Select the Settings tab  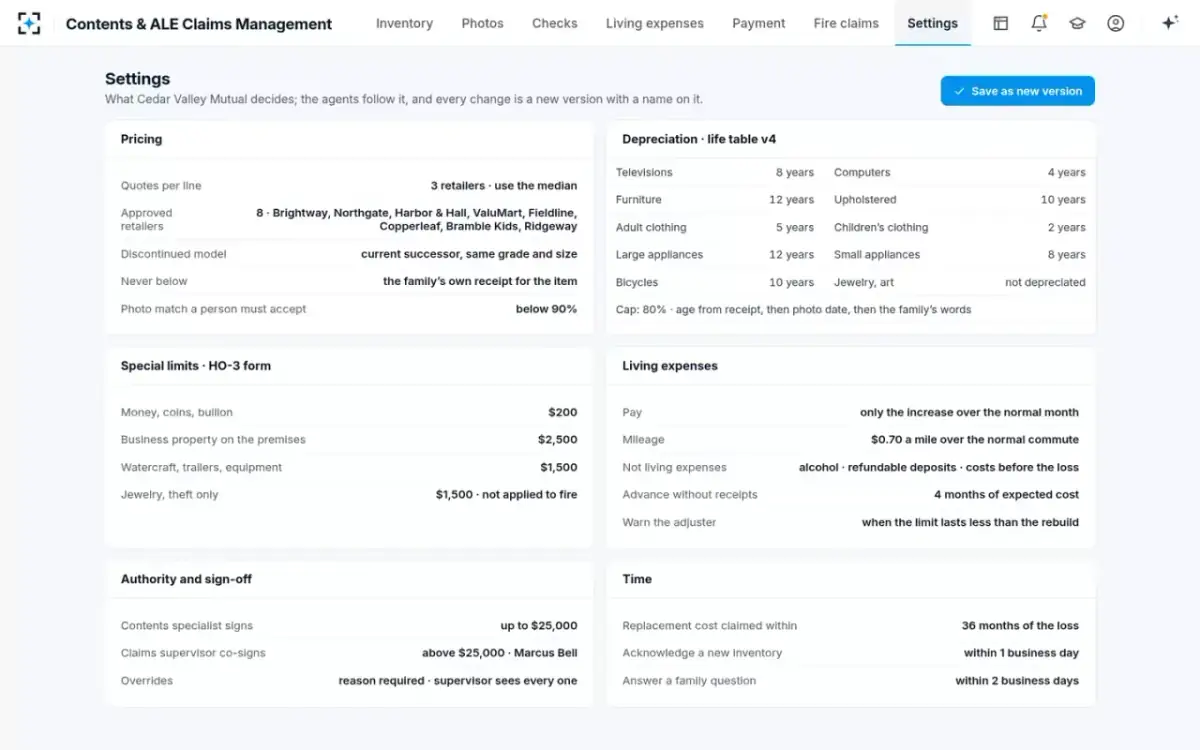933,23
